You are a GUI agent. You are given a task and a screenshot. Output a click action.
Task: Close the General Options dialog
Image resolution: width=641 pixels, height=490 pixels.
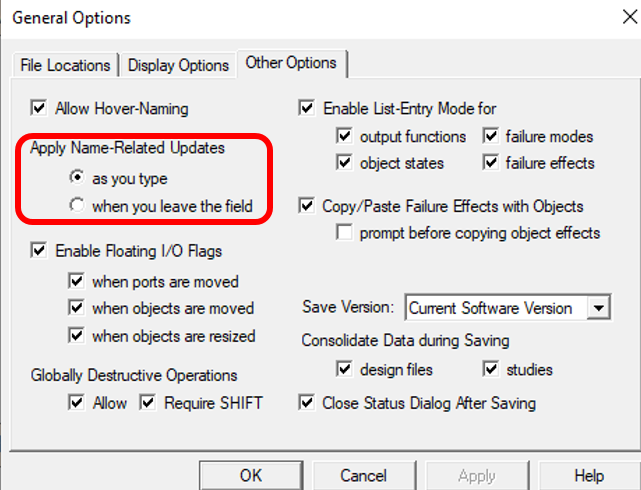(x=630, y=17)
